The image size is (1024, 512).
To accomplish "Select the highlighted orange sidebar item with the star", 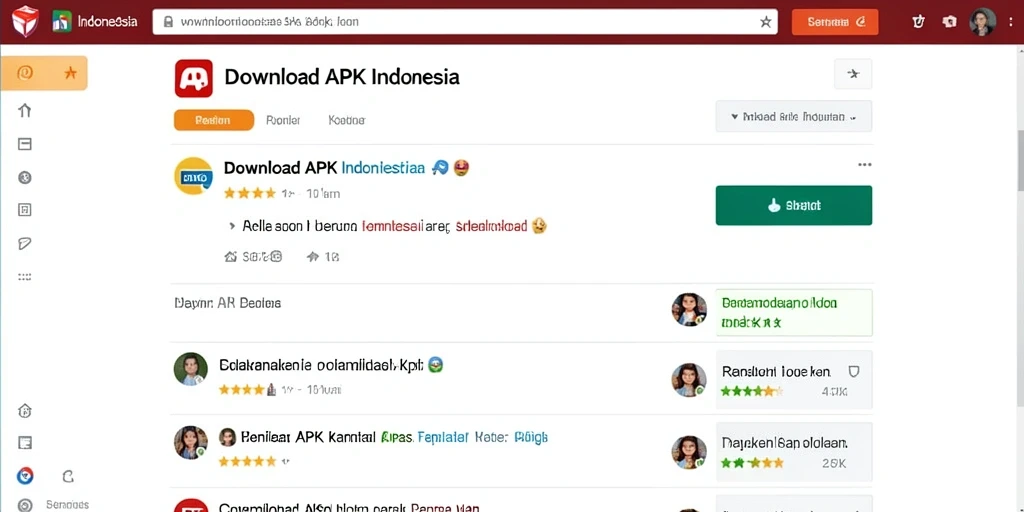I will point(44,73).
